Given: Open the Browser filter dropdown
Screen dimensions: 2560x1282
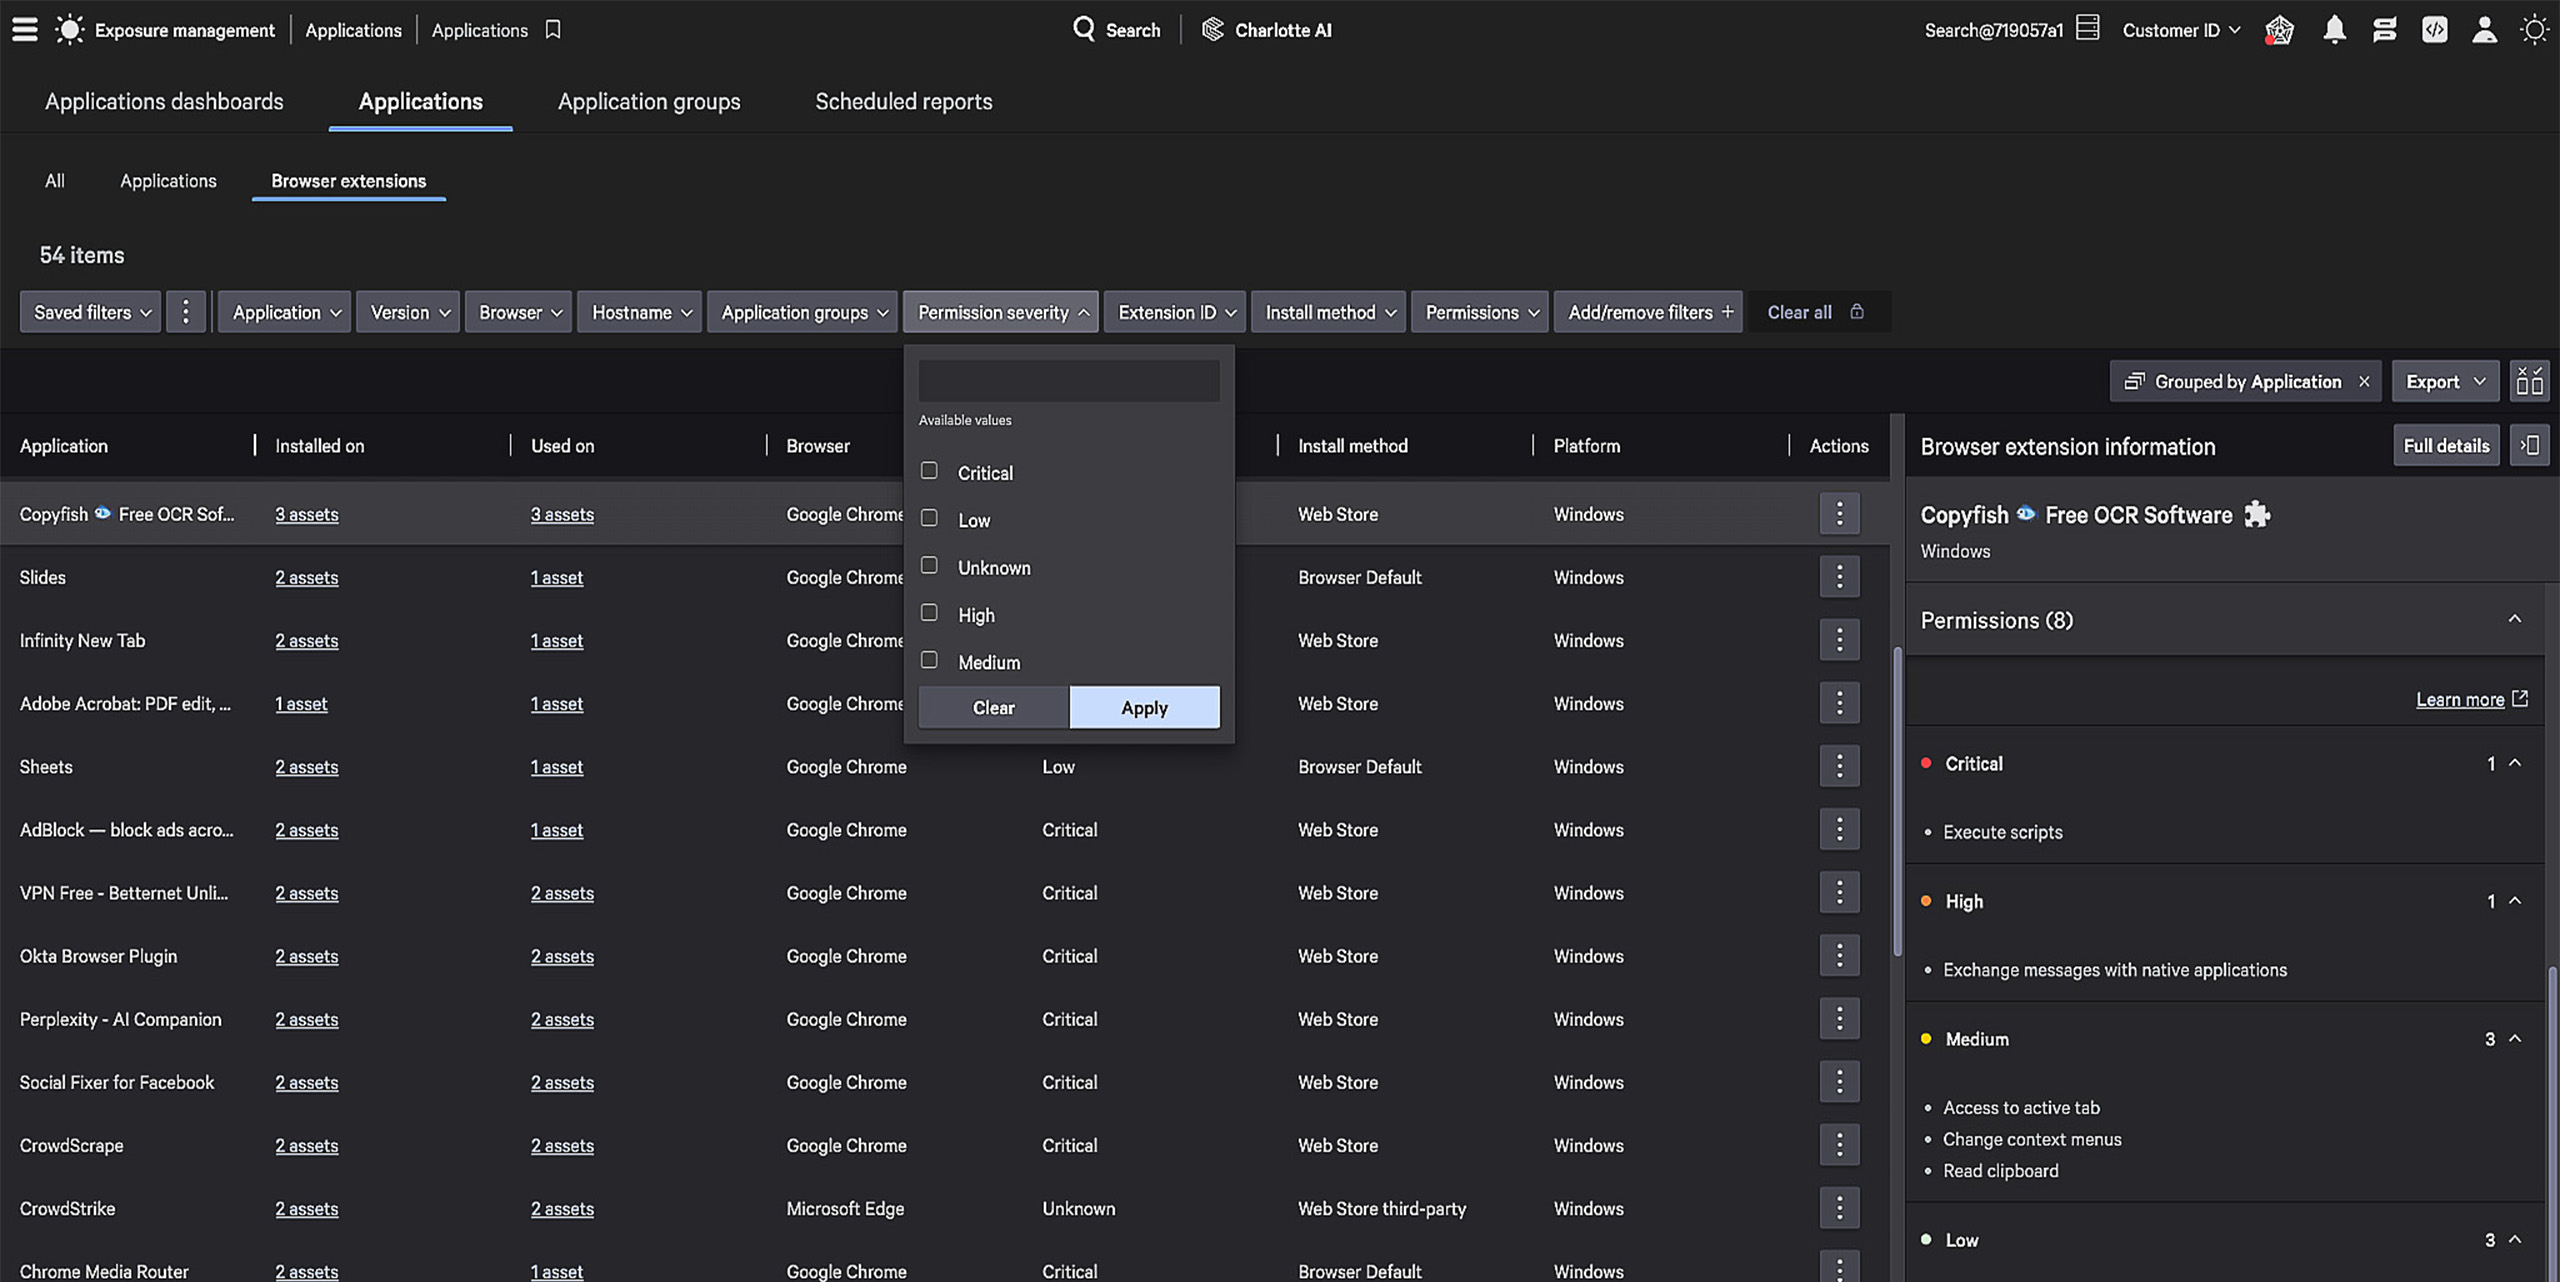Looking at the screenshot, I should click(x=519, y=312).
